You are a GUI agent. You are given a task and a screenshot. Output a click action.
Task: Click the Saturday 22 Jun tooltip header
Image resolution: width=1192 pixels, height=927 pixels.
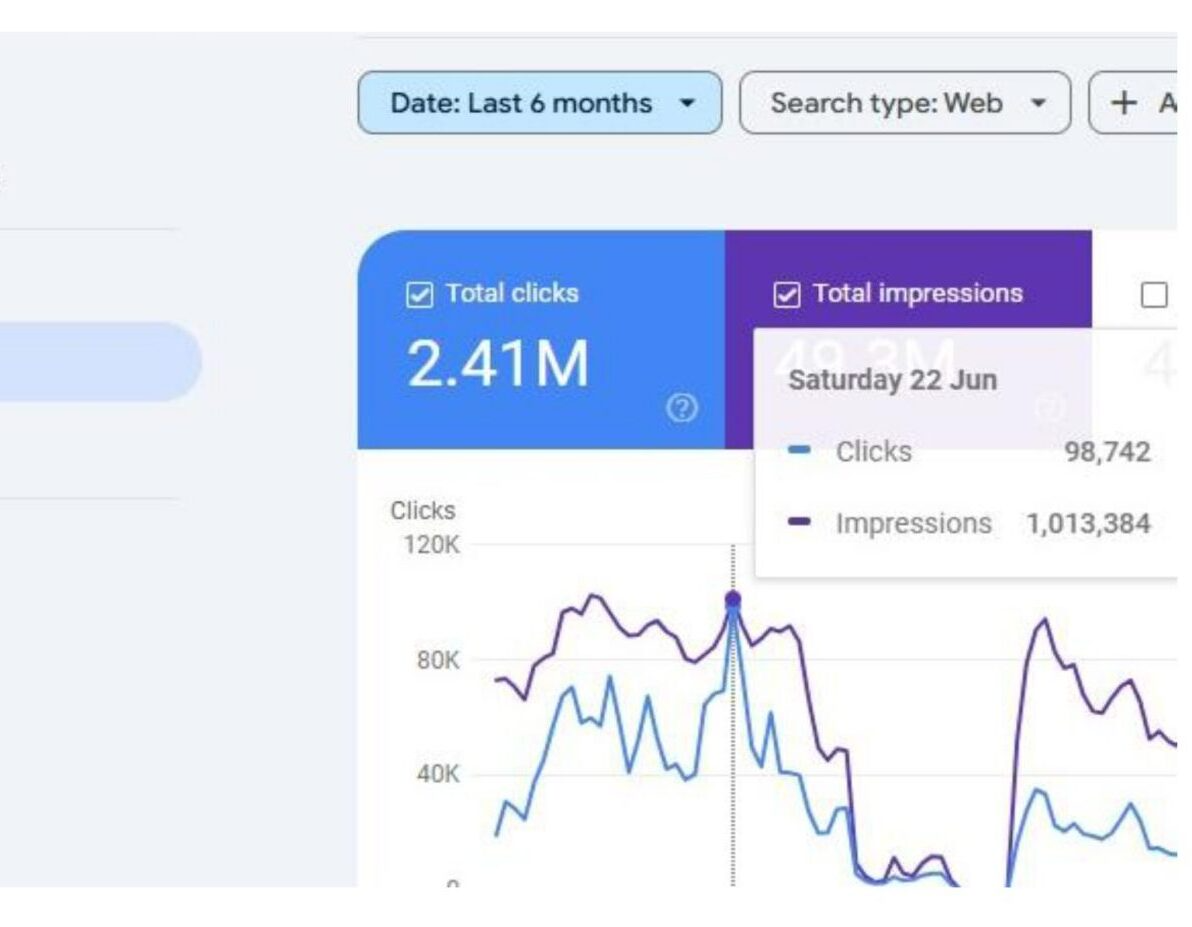point(892,380)
